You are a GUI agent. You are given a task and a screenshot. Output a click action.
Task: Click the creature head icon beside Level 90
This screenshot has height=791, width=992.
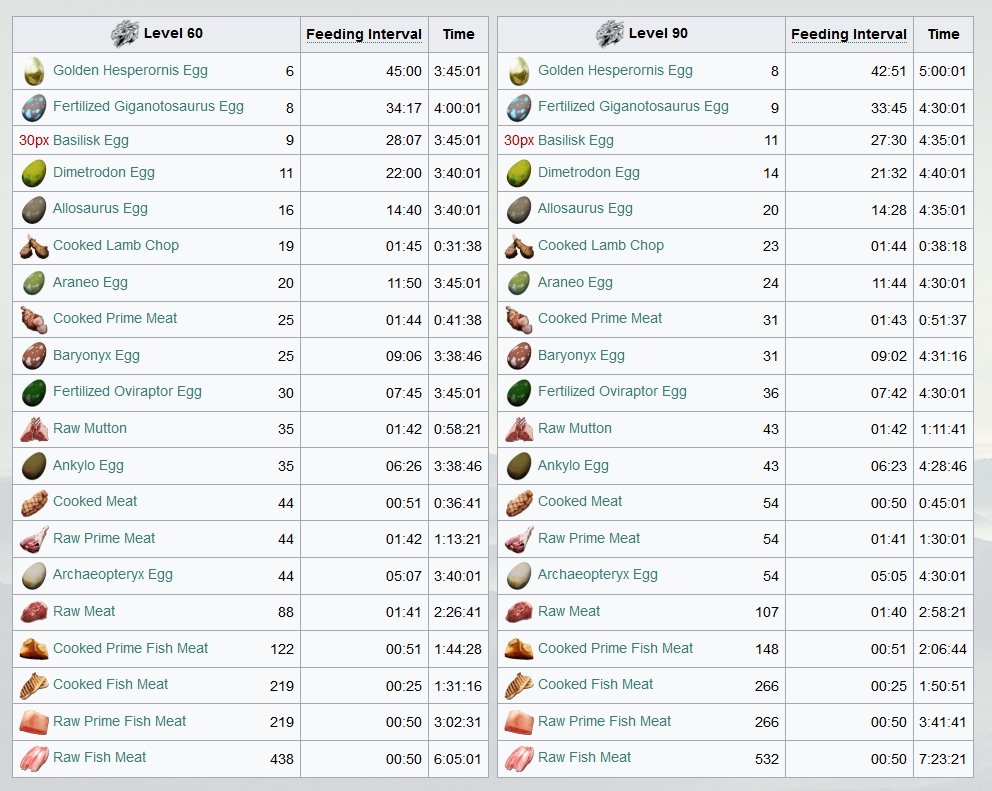pyautogui.click(x=610, y=34)
